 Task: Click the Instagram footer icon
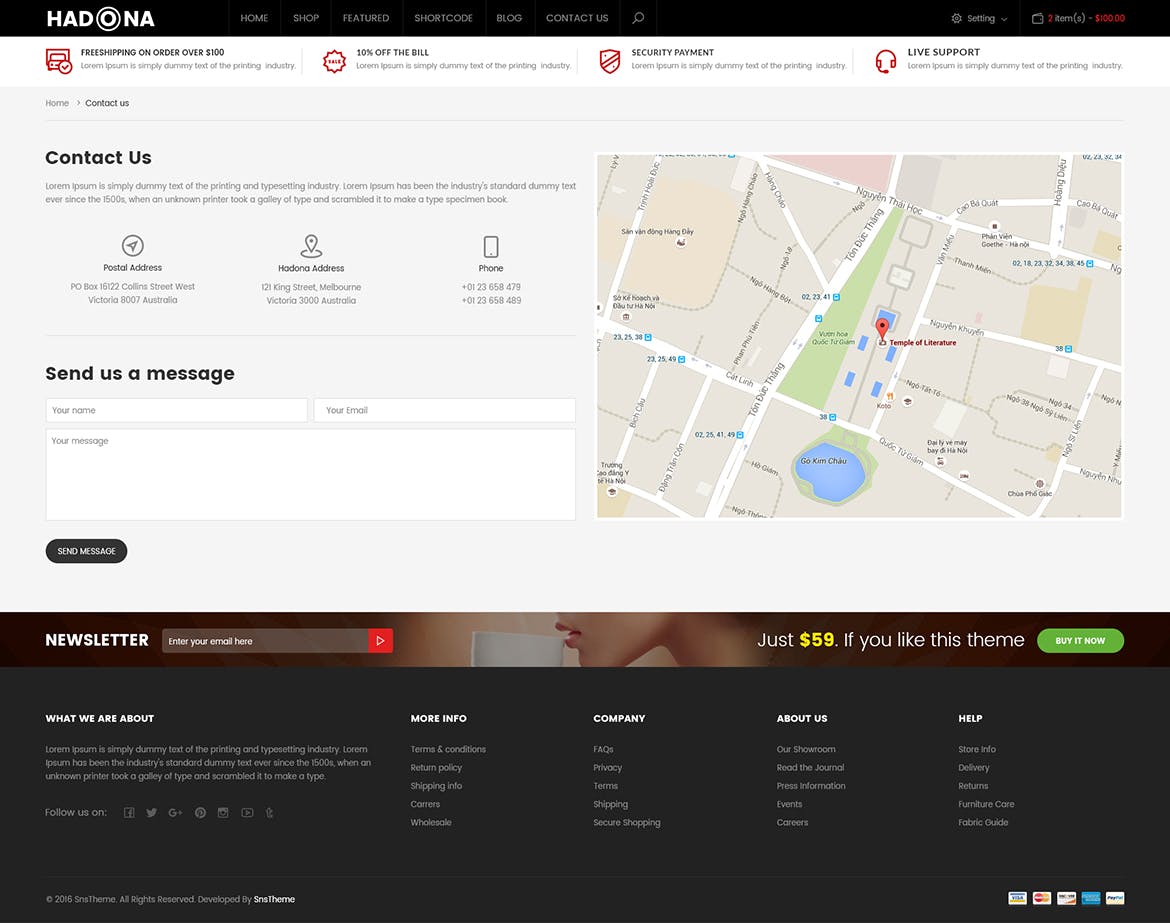(223, 813)
